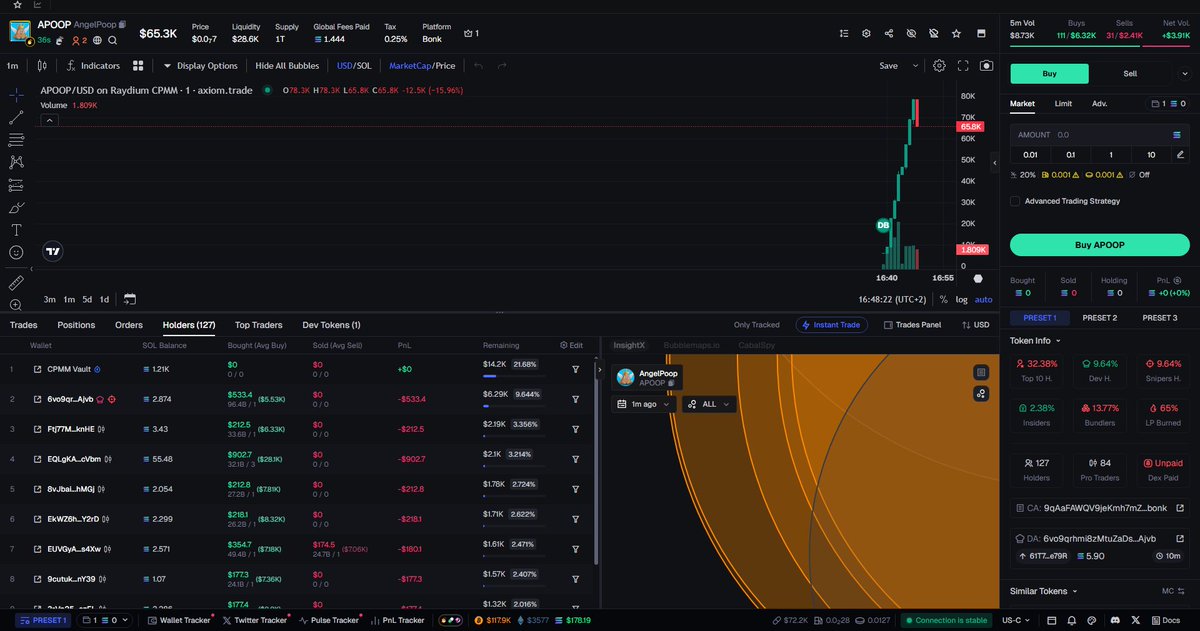
Task: Choose the 0.1 quick amount button
Action: pyautogui.click(x=1070, y=155)
